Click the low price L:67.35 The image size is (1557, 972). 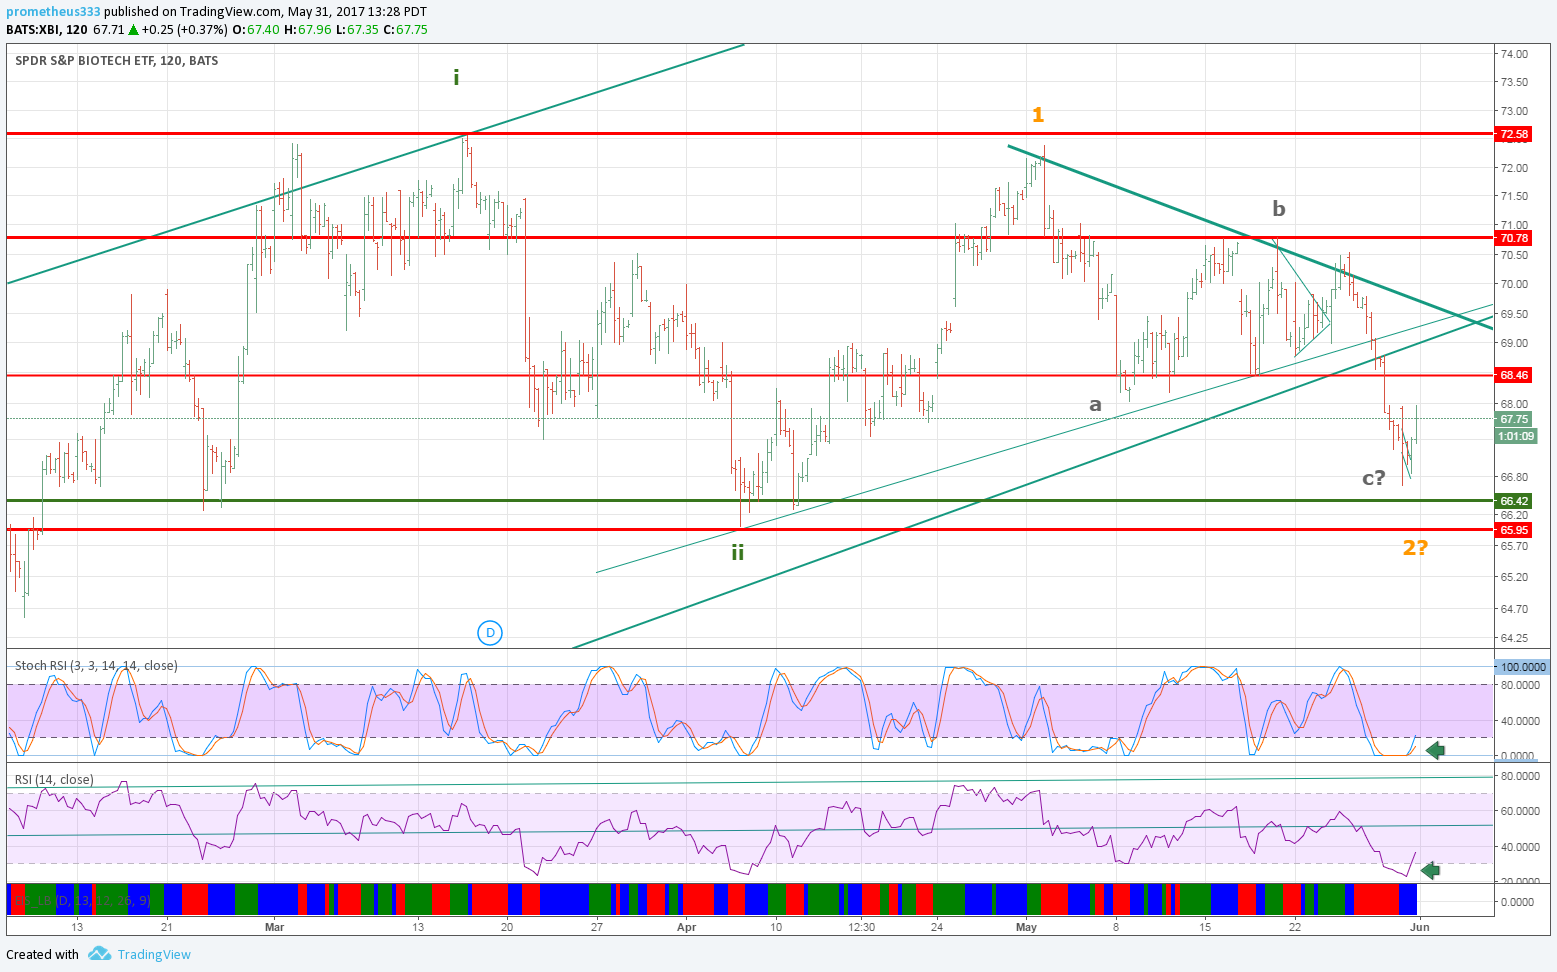tap(357, 30)
